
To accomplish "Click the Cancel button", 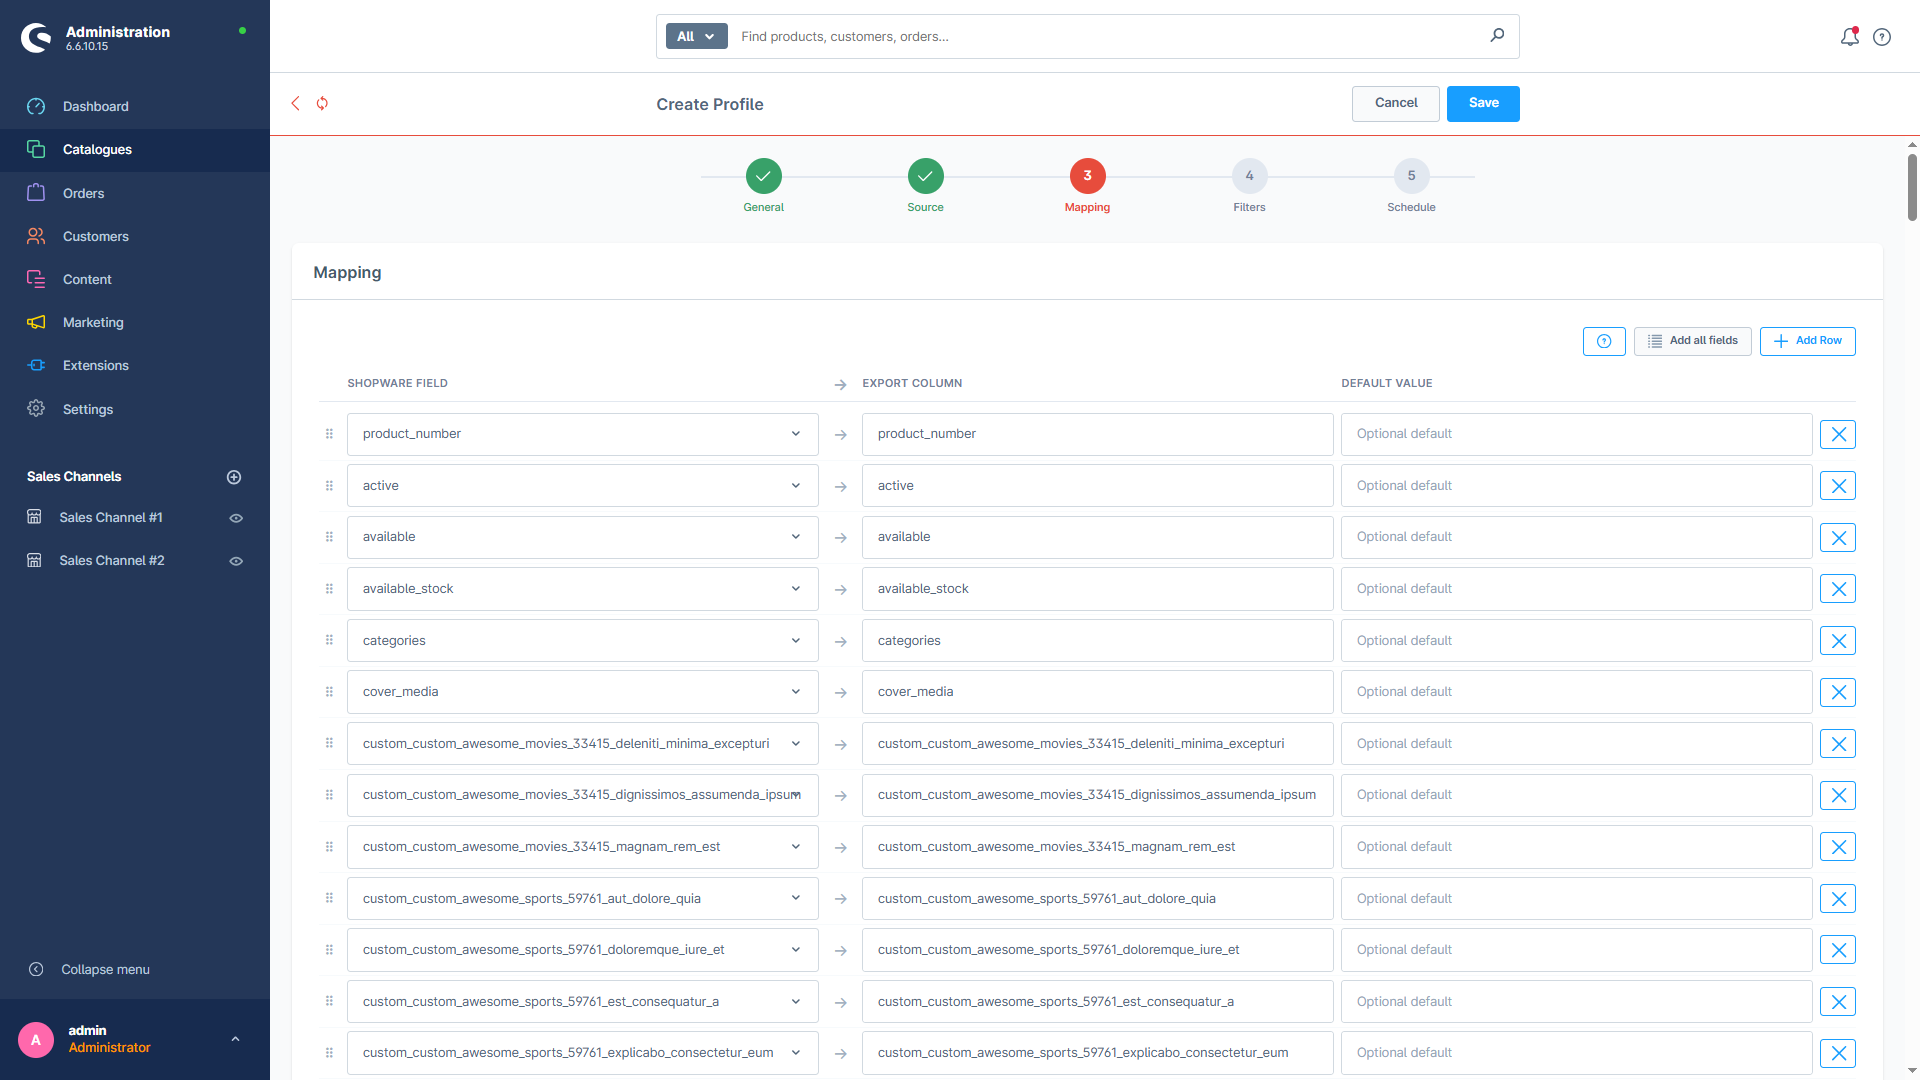I will (1396, 103).
